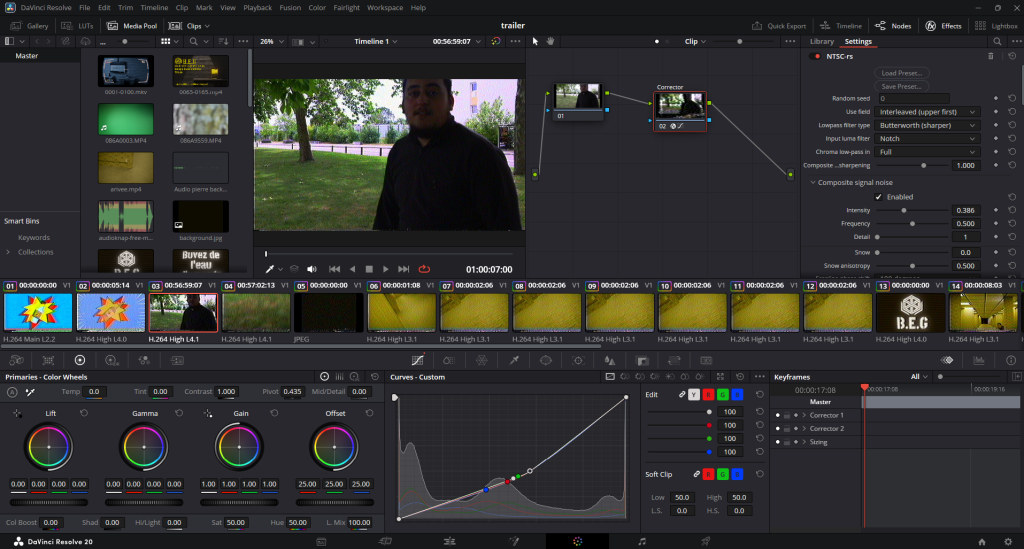This screenshot has width=1024, height=549.
Task: Expand the Sizing keyframe track
Action: (x=805, y=442)
